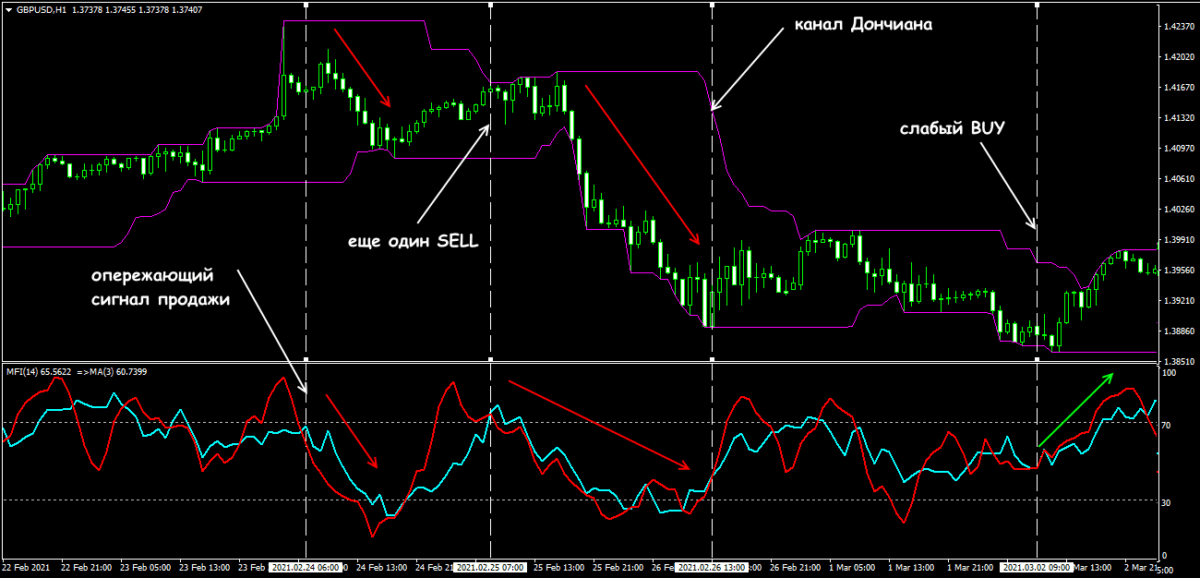The image size is (1200, 578).
Task: Click the 1.40260 price level on the scale
Action: click(1178, 210)
